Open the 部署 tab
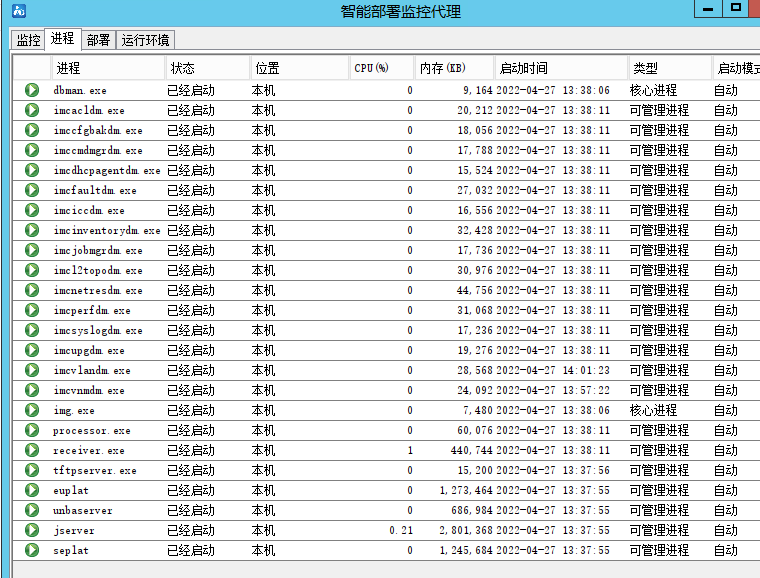The width and height of the screenshot is (760, 578). click(x=98, y=40)
